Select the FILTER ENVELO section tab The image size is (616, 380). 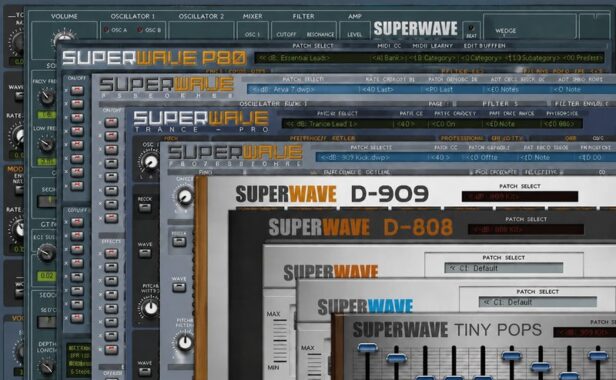pos(581,104)
